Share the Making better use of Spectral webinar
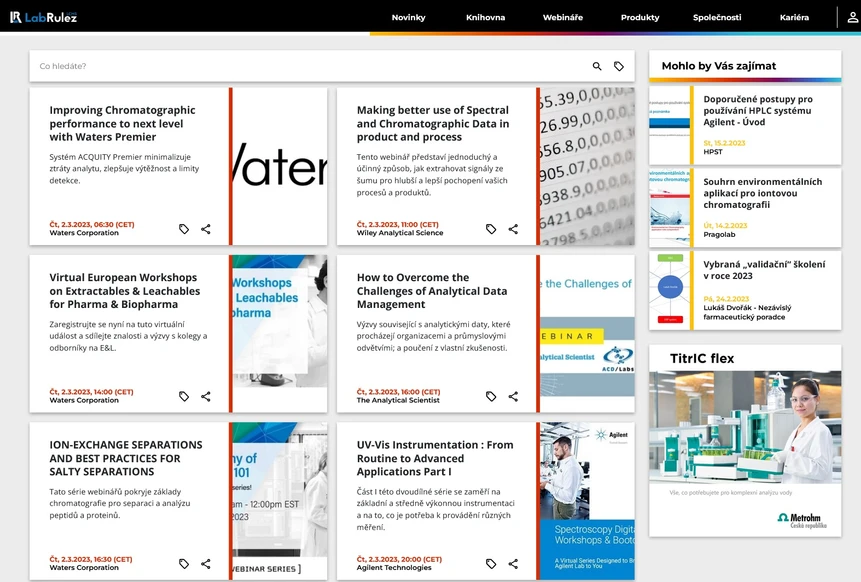 point(513,229)
